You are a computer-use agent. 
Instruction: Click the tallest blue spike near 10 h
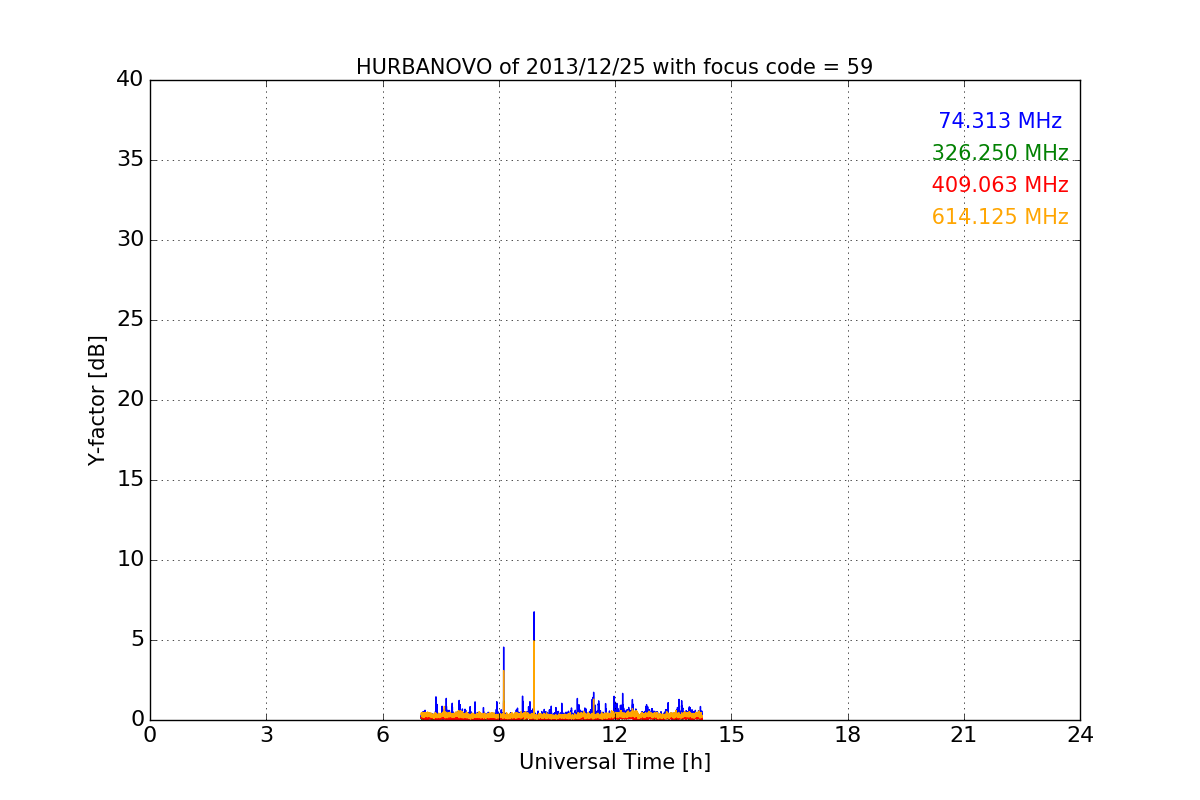pyautogui.click(x=534, y=626)
